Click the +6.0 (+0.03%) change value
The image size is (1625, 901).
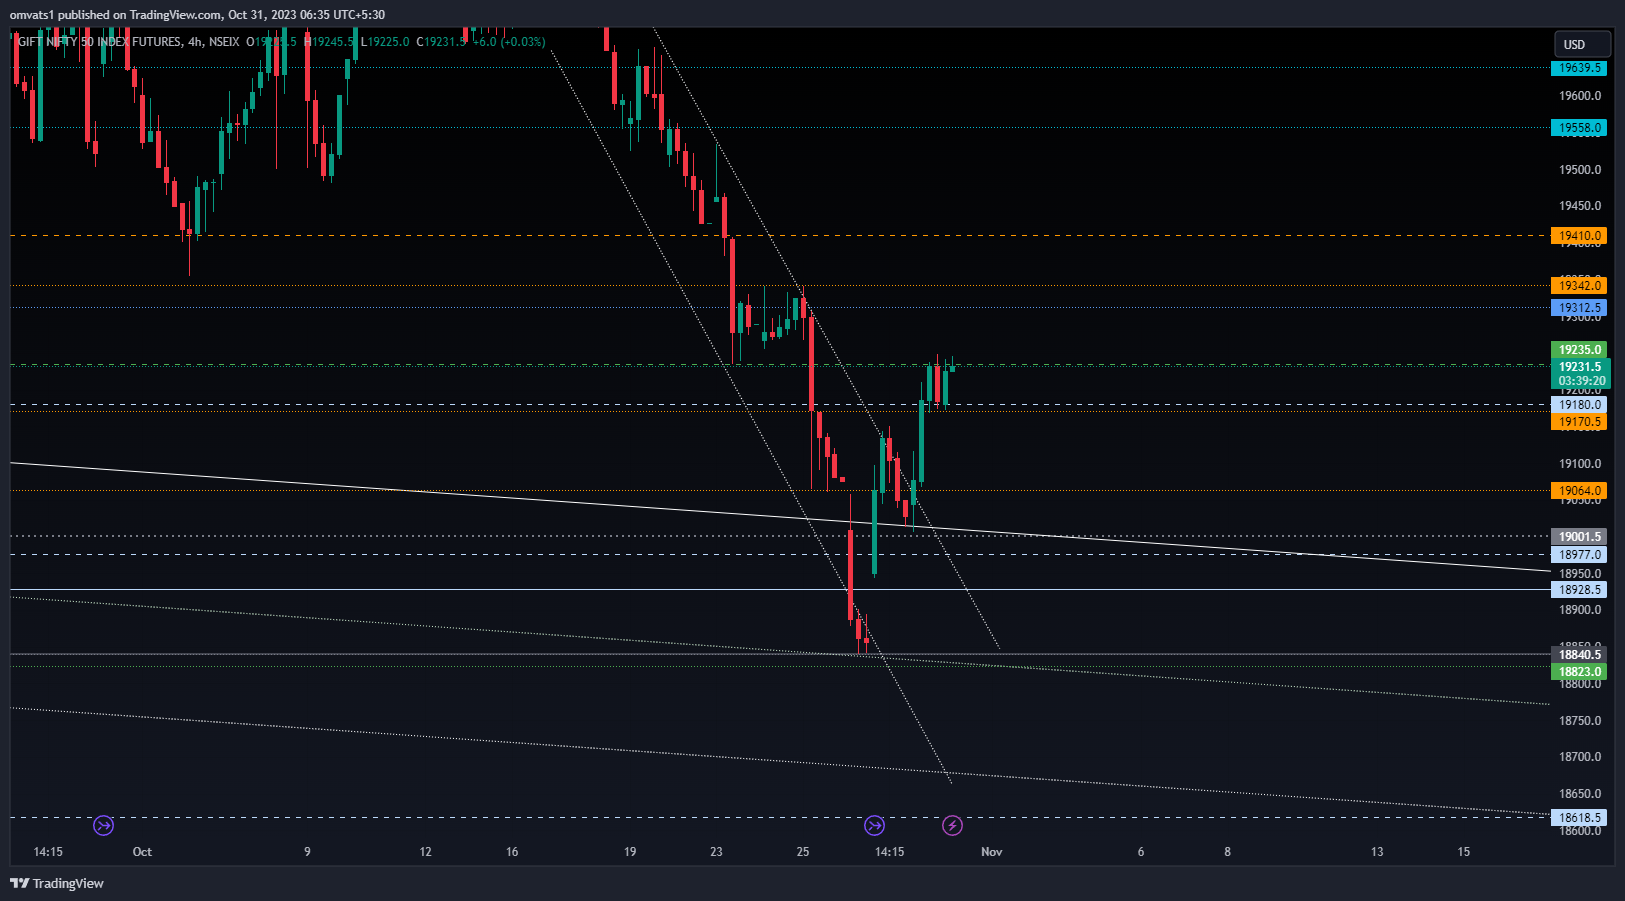509,42
